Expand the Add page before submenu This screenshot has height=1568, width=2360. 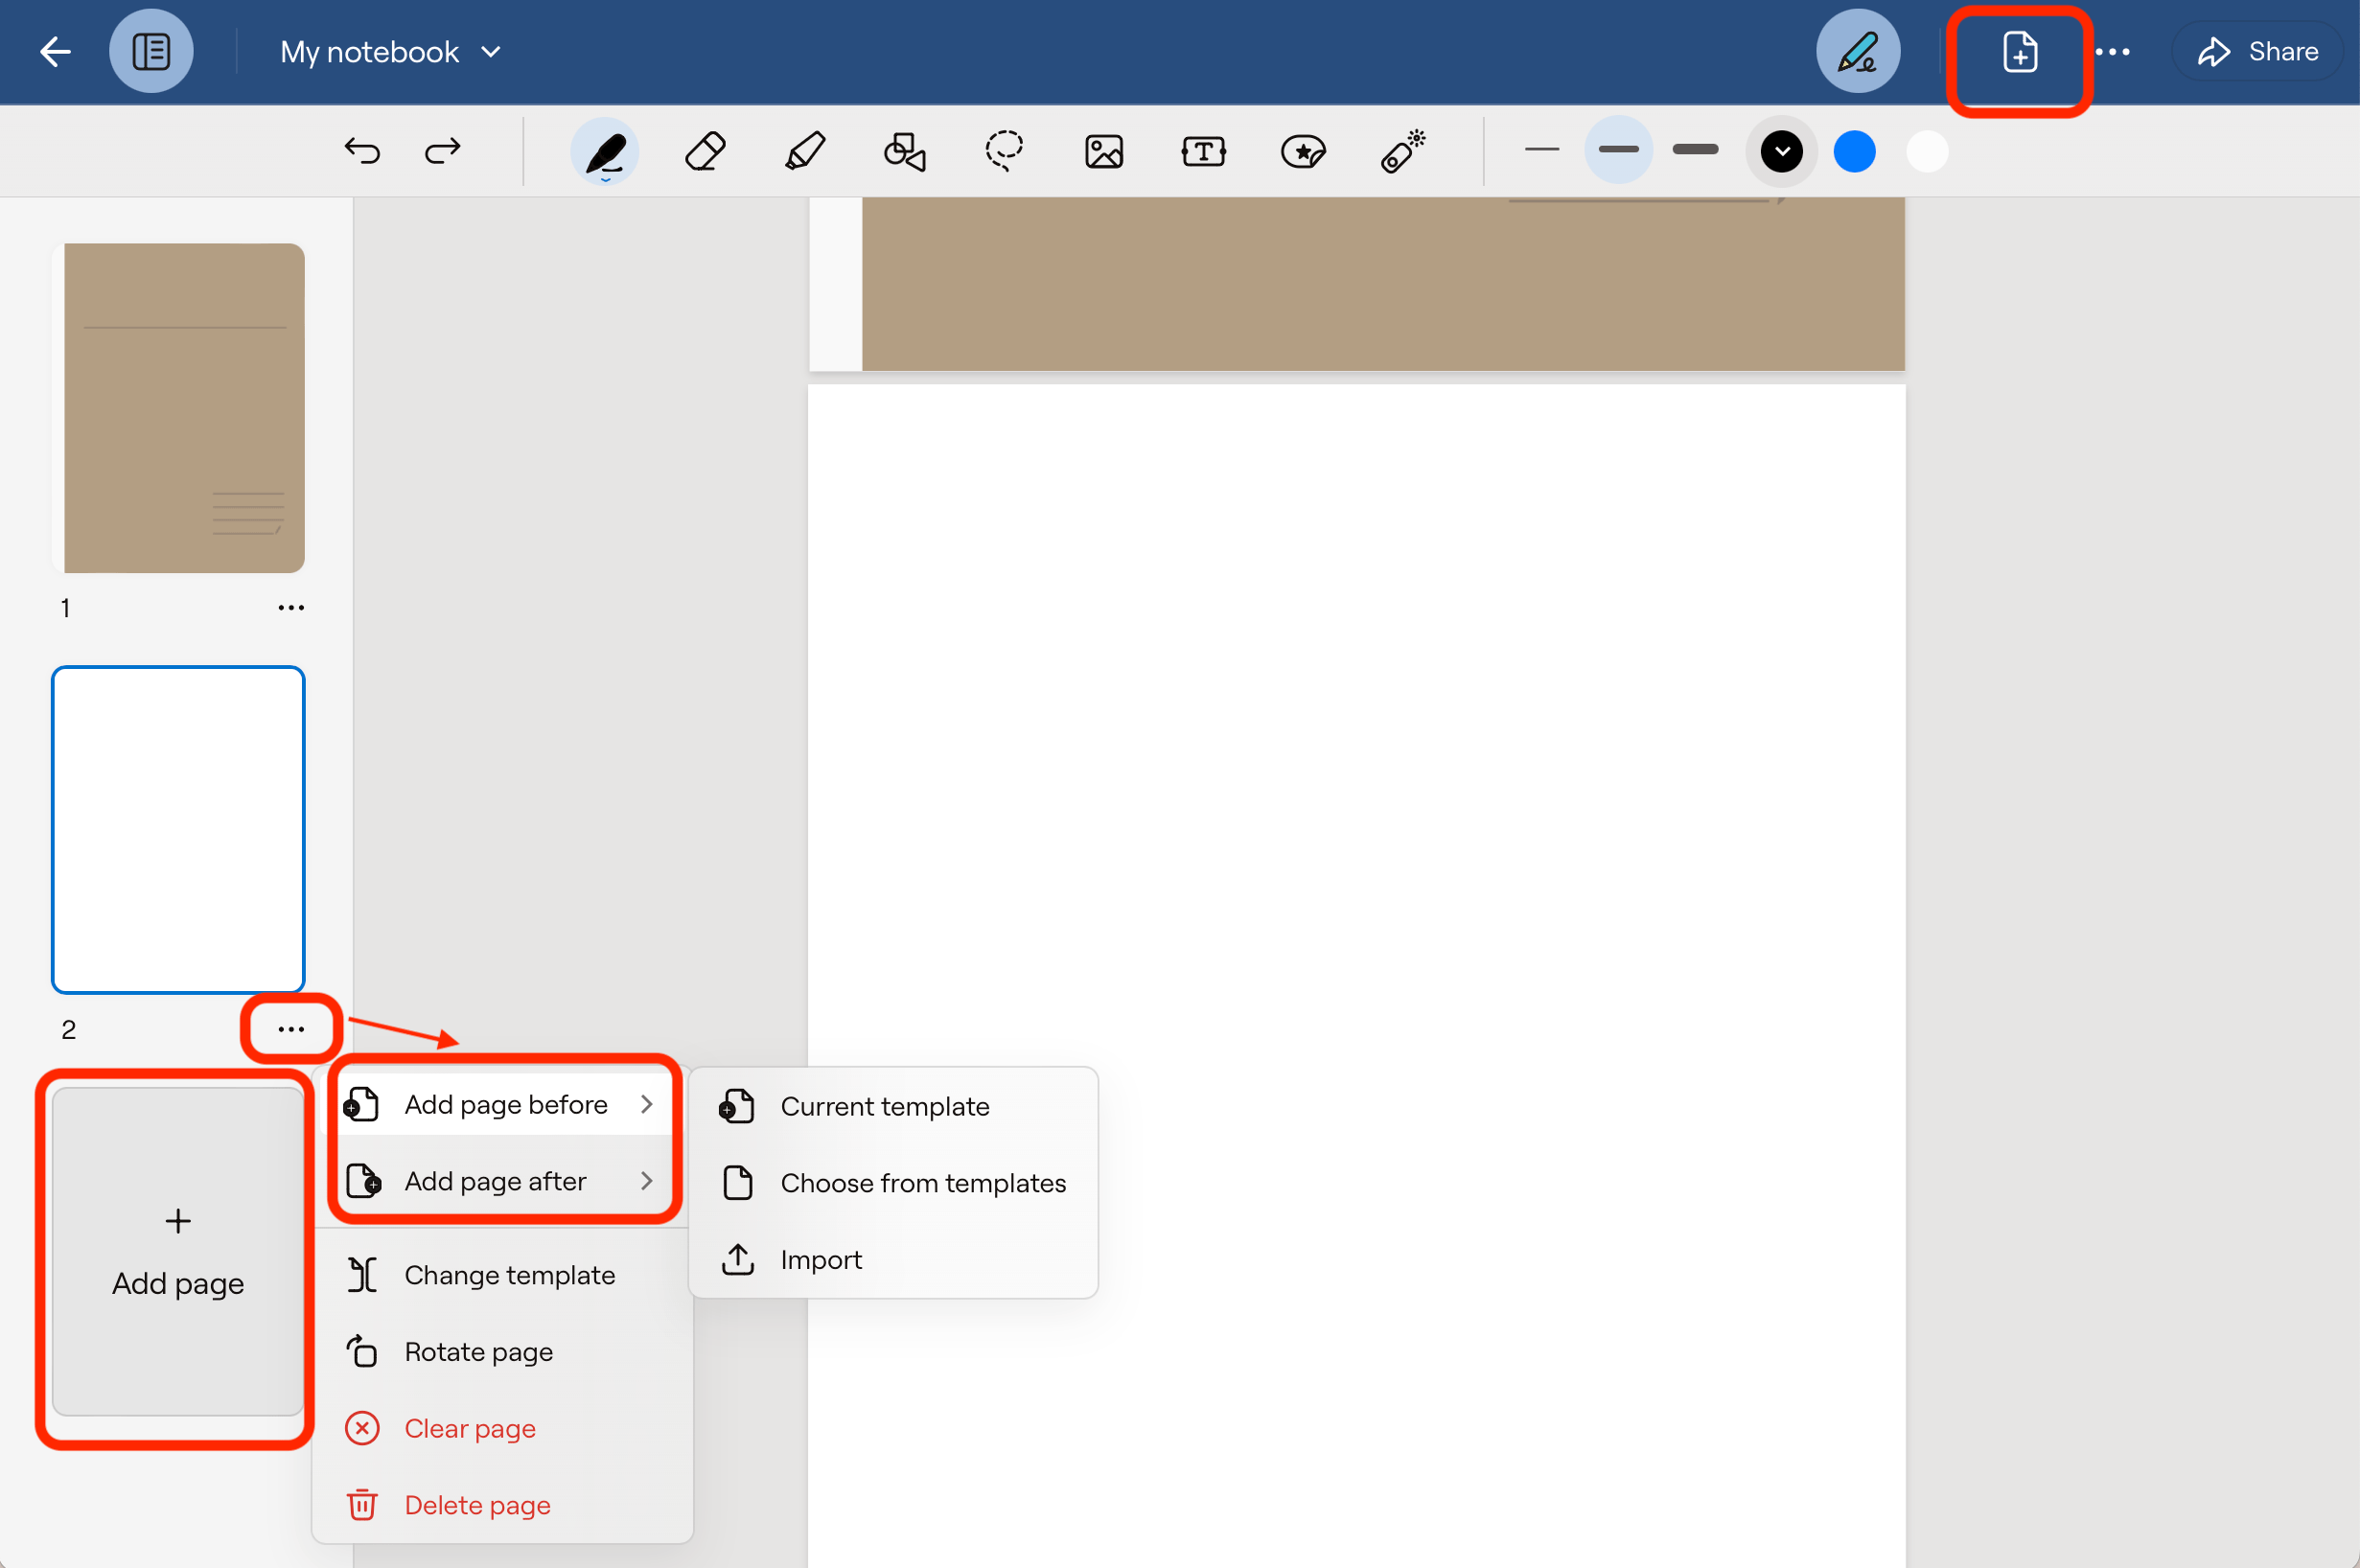tap(505, 1104)
